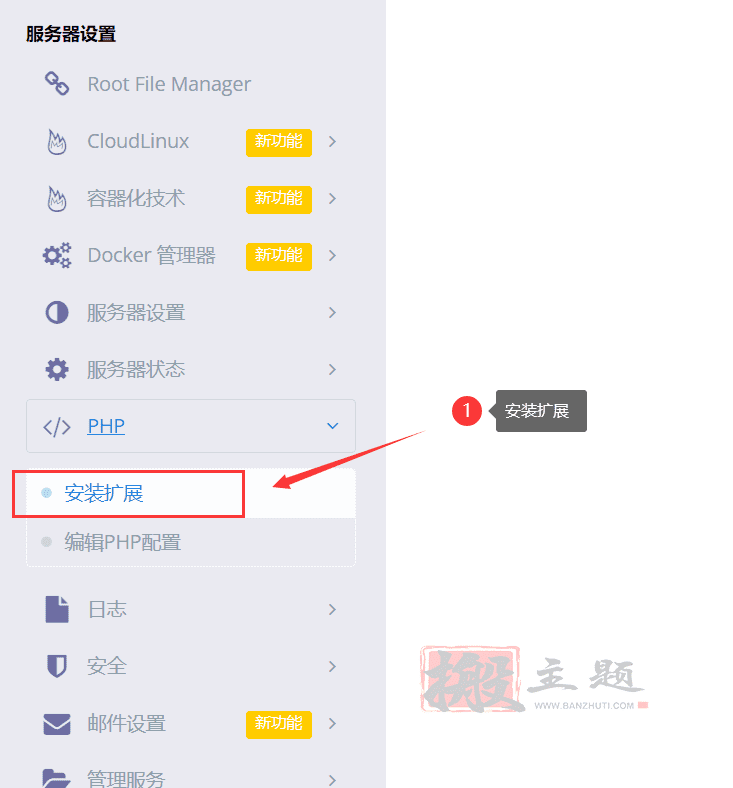
Task: Click the 新功能 badge beside 容器化技术
Action: coord(279,199)
